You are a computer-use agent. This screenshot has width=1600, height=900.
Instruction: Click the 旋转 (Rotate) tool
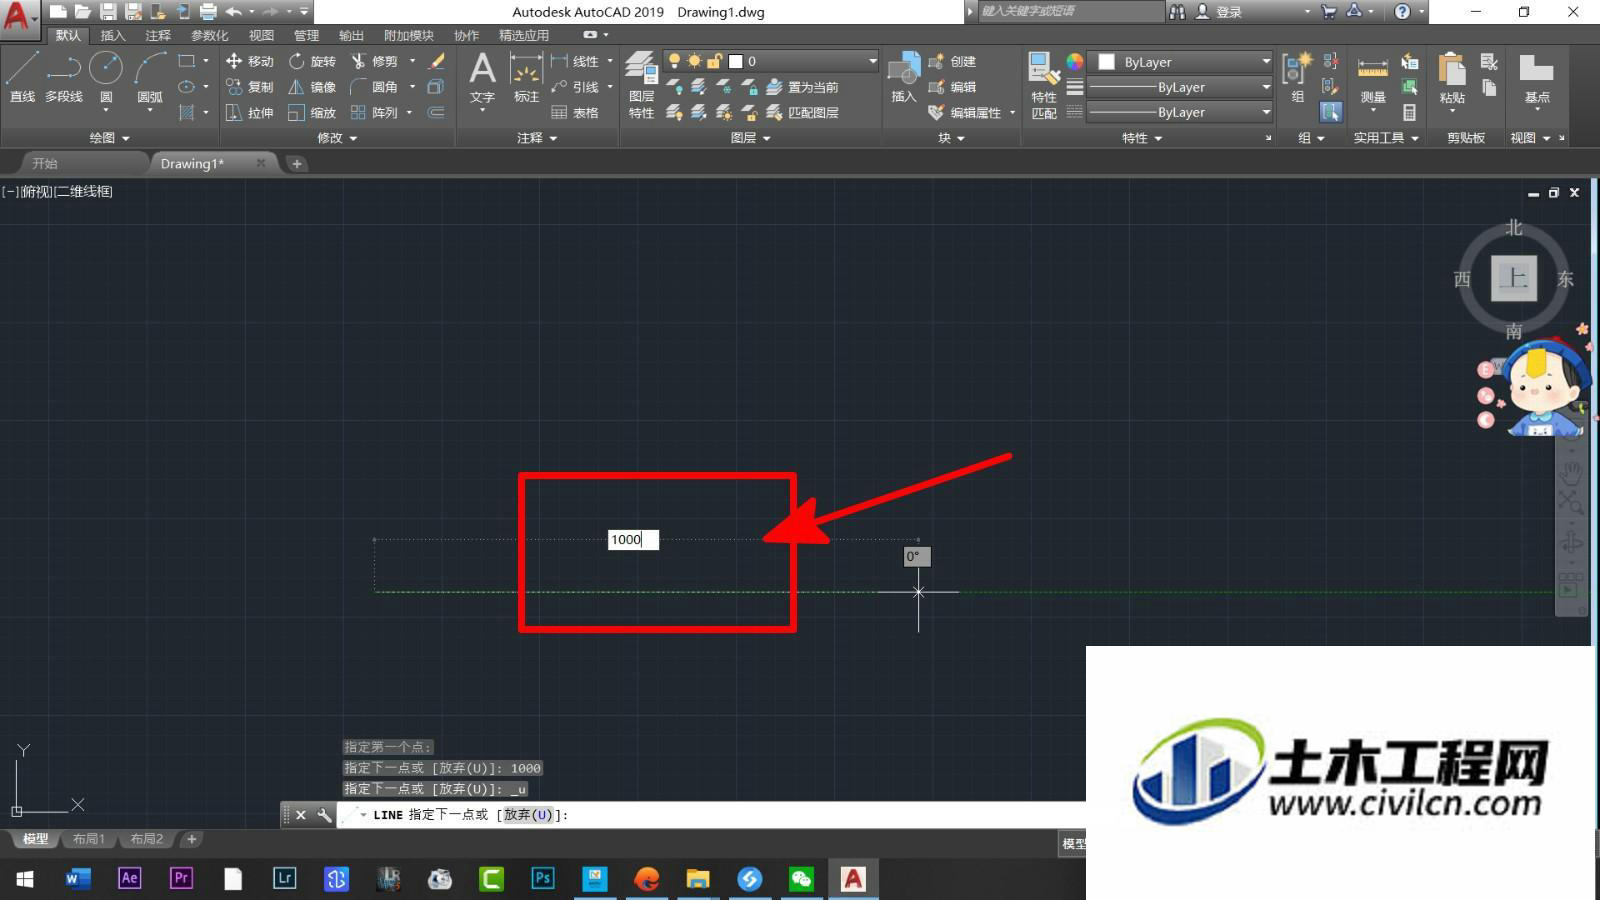312,61
